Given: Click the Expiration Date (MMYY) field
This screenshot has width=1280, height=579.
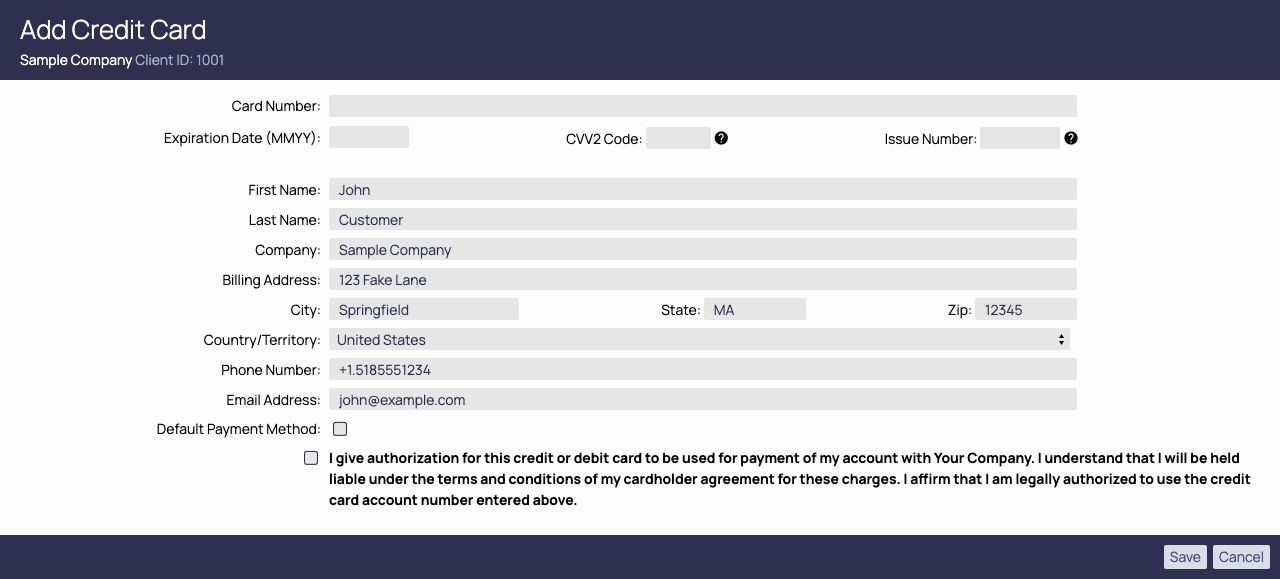Looking at the screenshot, I should point(369,137).
